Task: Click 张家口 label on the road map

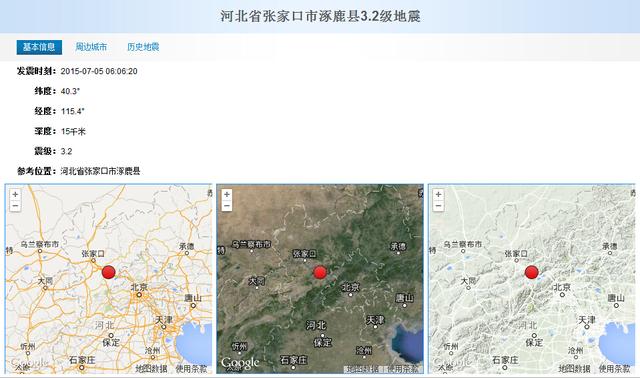Action: [93, 253]
